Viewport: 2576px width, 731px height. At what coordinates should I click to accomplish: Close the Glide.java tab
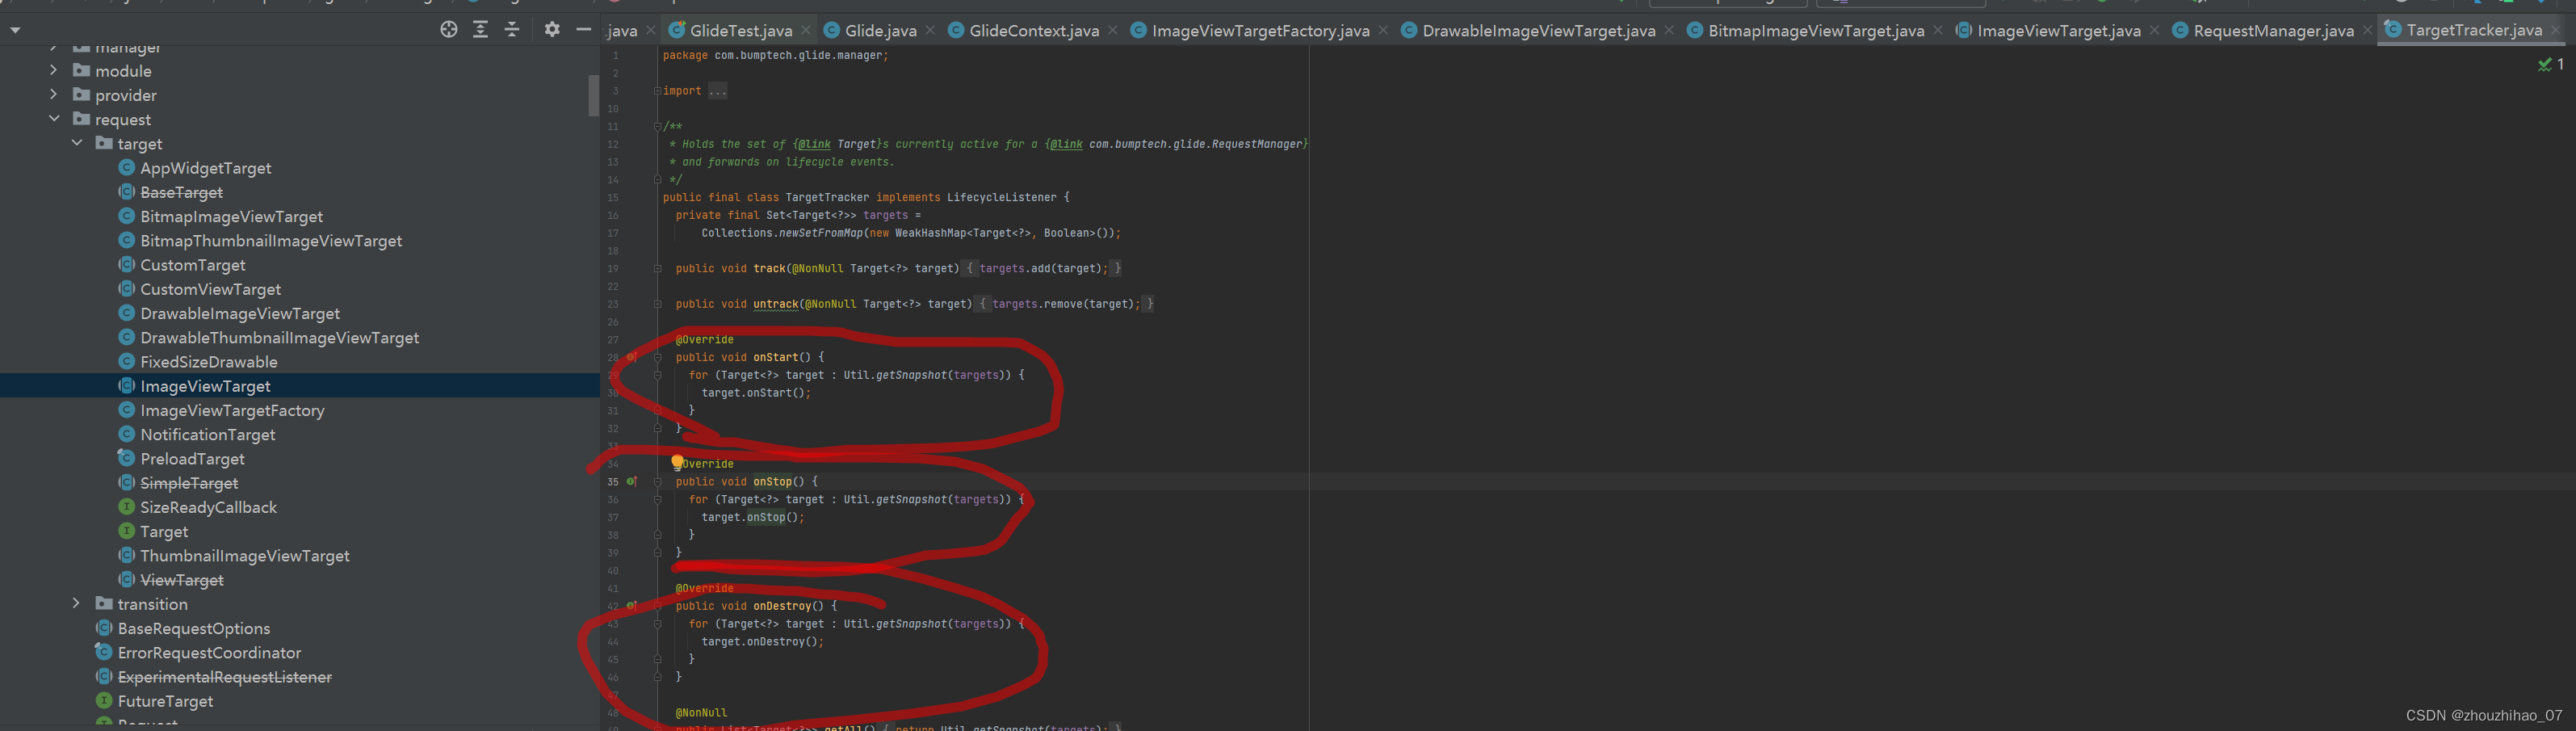click(930, 30)
